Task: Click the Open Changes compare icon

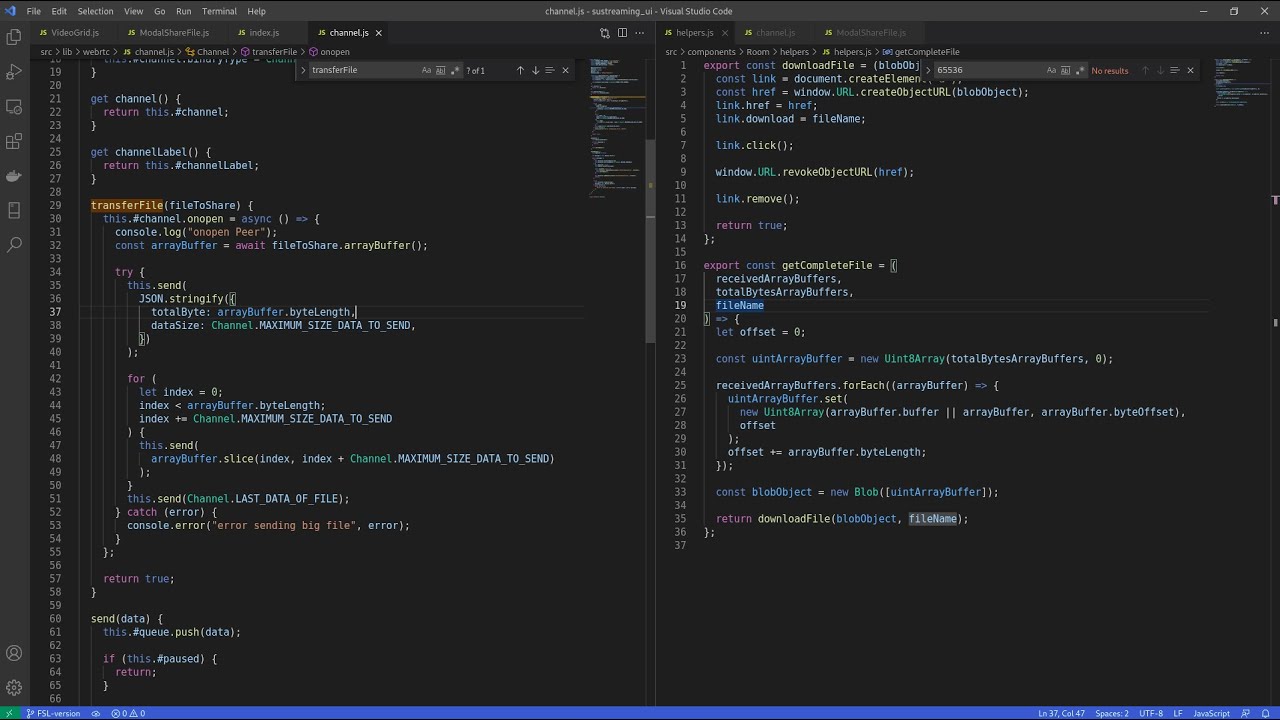Action: tap(604, 33)
